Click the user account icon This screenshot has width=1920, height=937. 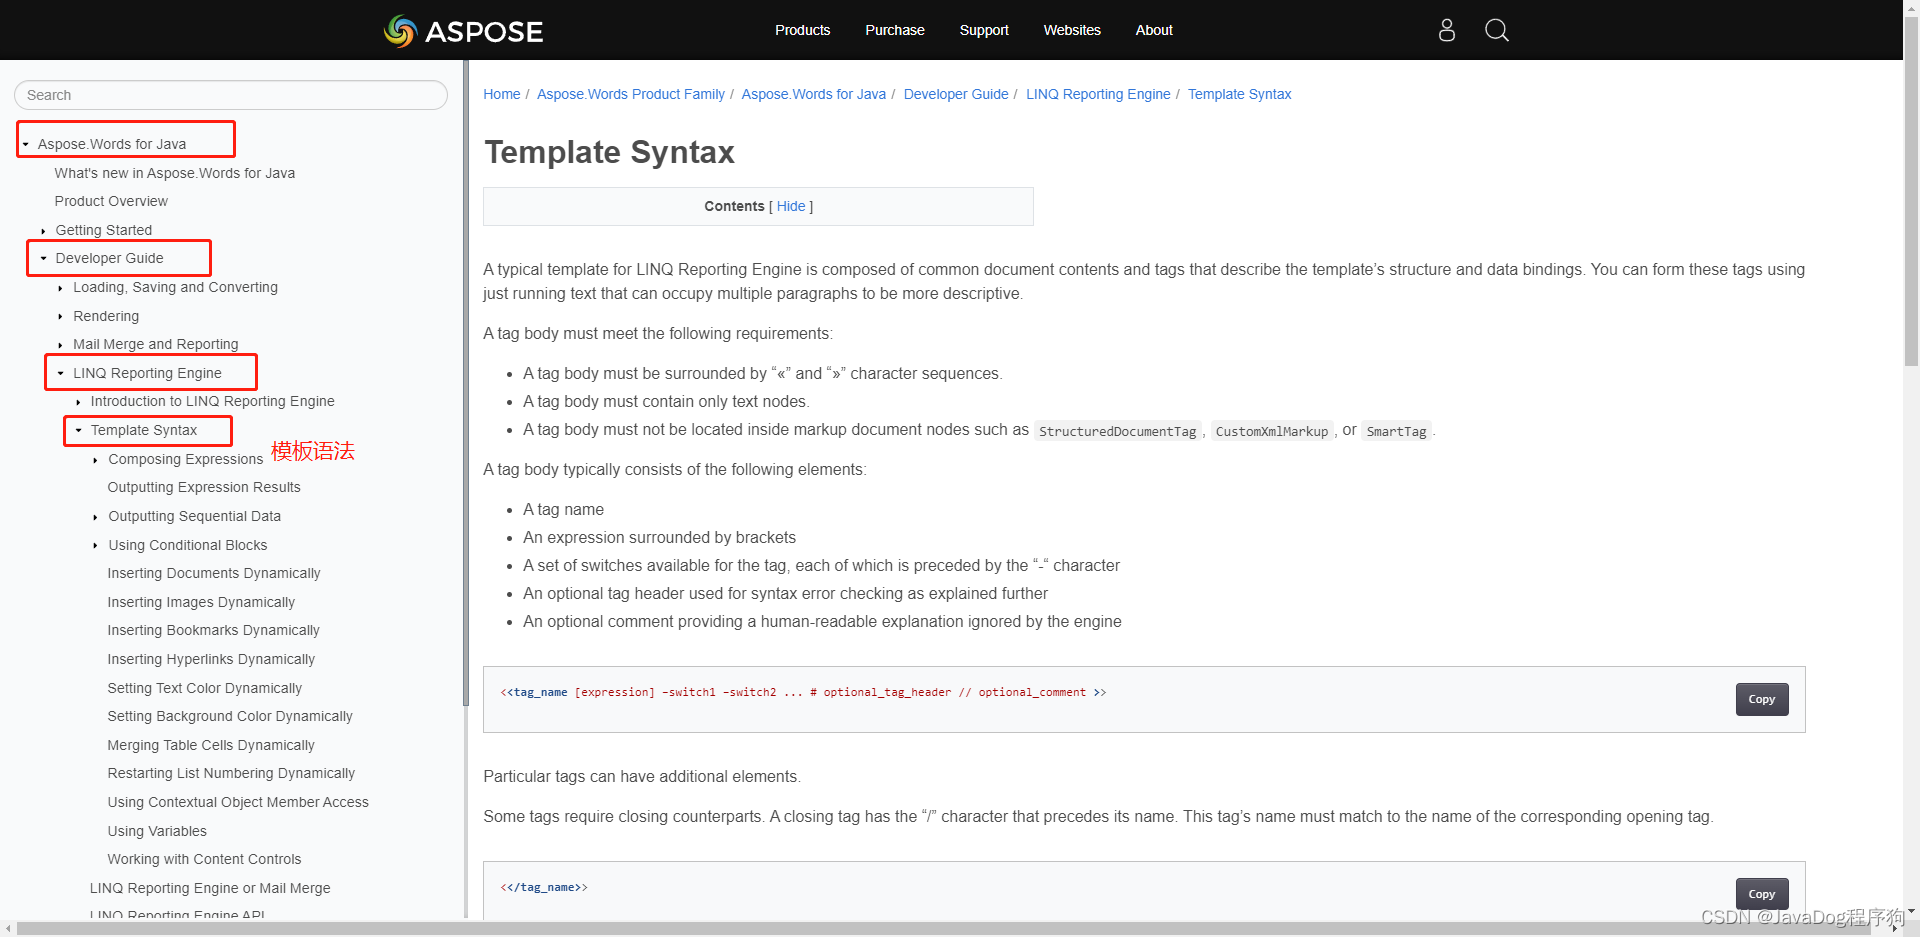tap(1446, 30)
